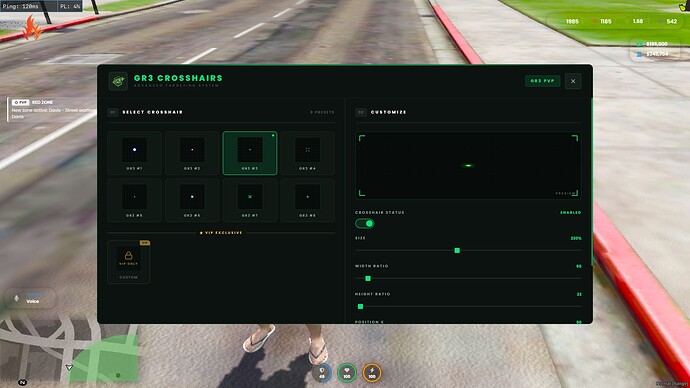Click the Size percentage value
The image size is (690, 388).
click(576, 238)
